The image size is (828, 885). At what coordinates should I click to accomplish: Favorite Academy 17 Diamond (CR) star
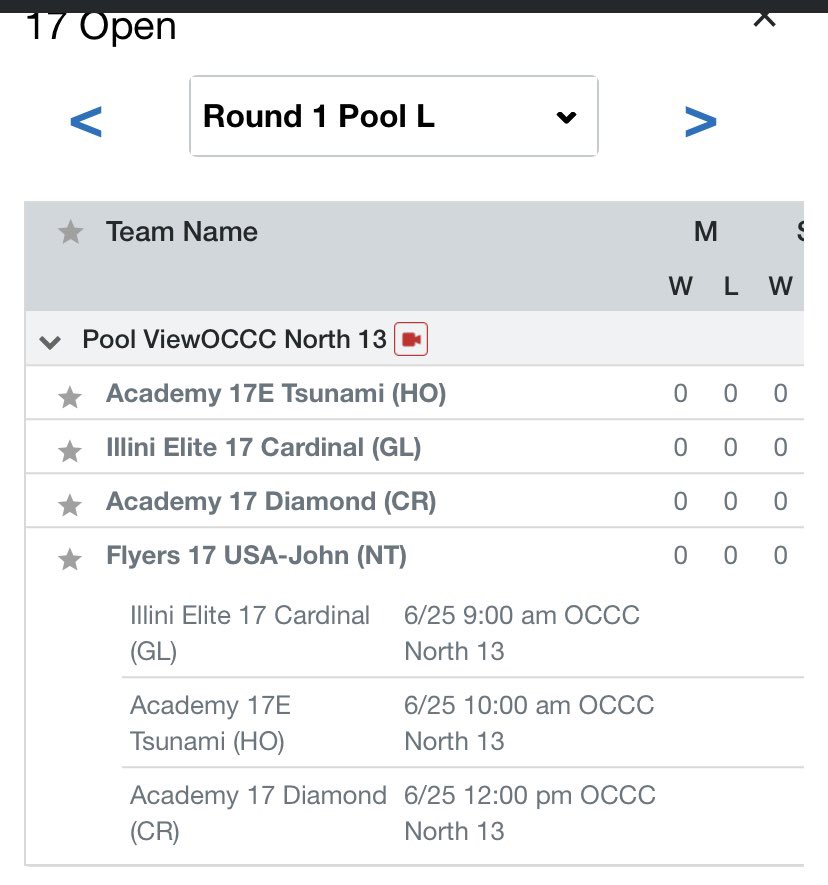70,505
